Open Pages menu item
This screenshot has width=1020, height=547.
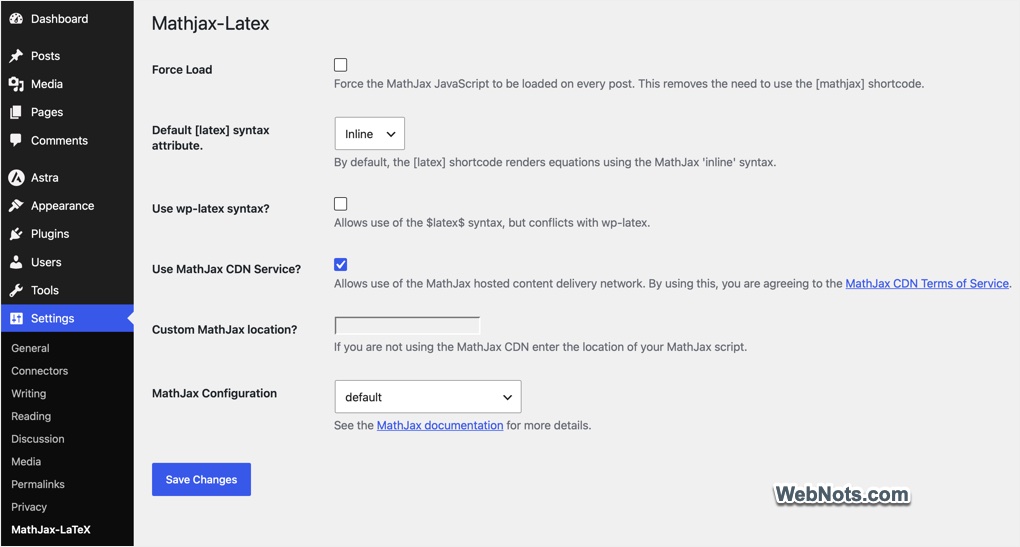[x=47, y=113]
